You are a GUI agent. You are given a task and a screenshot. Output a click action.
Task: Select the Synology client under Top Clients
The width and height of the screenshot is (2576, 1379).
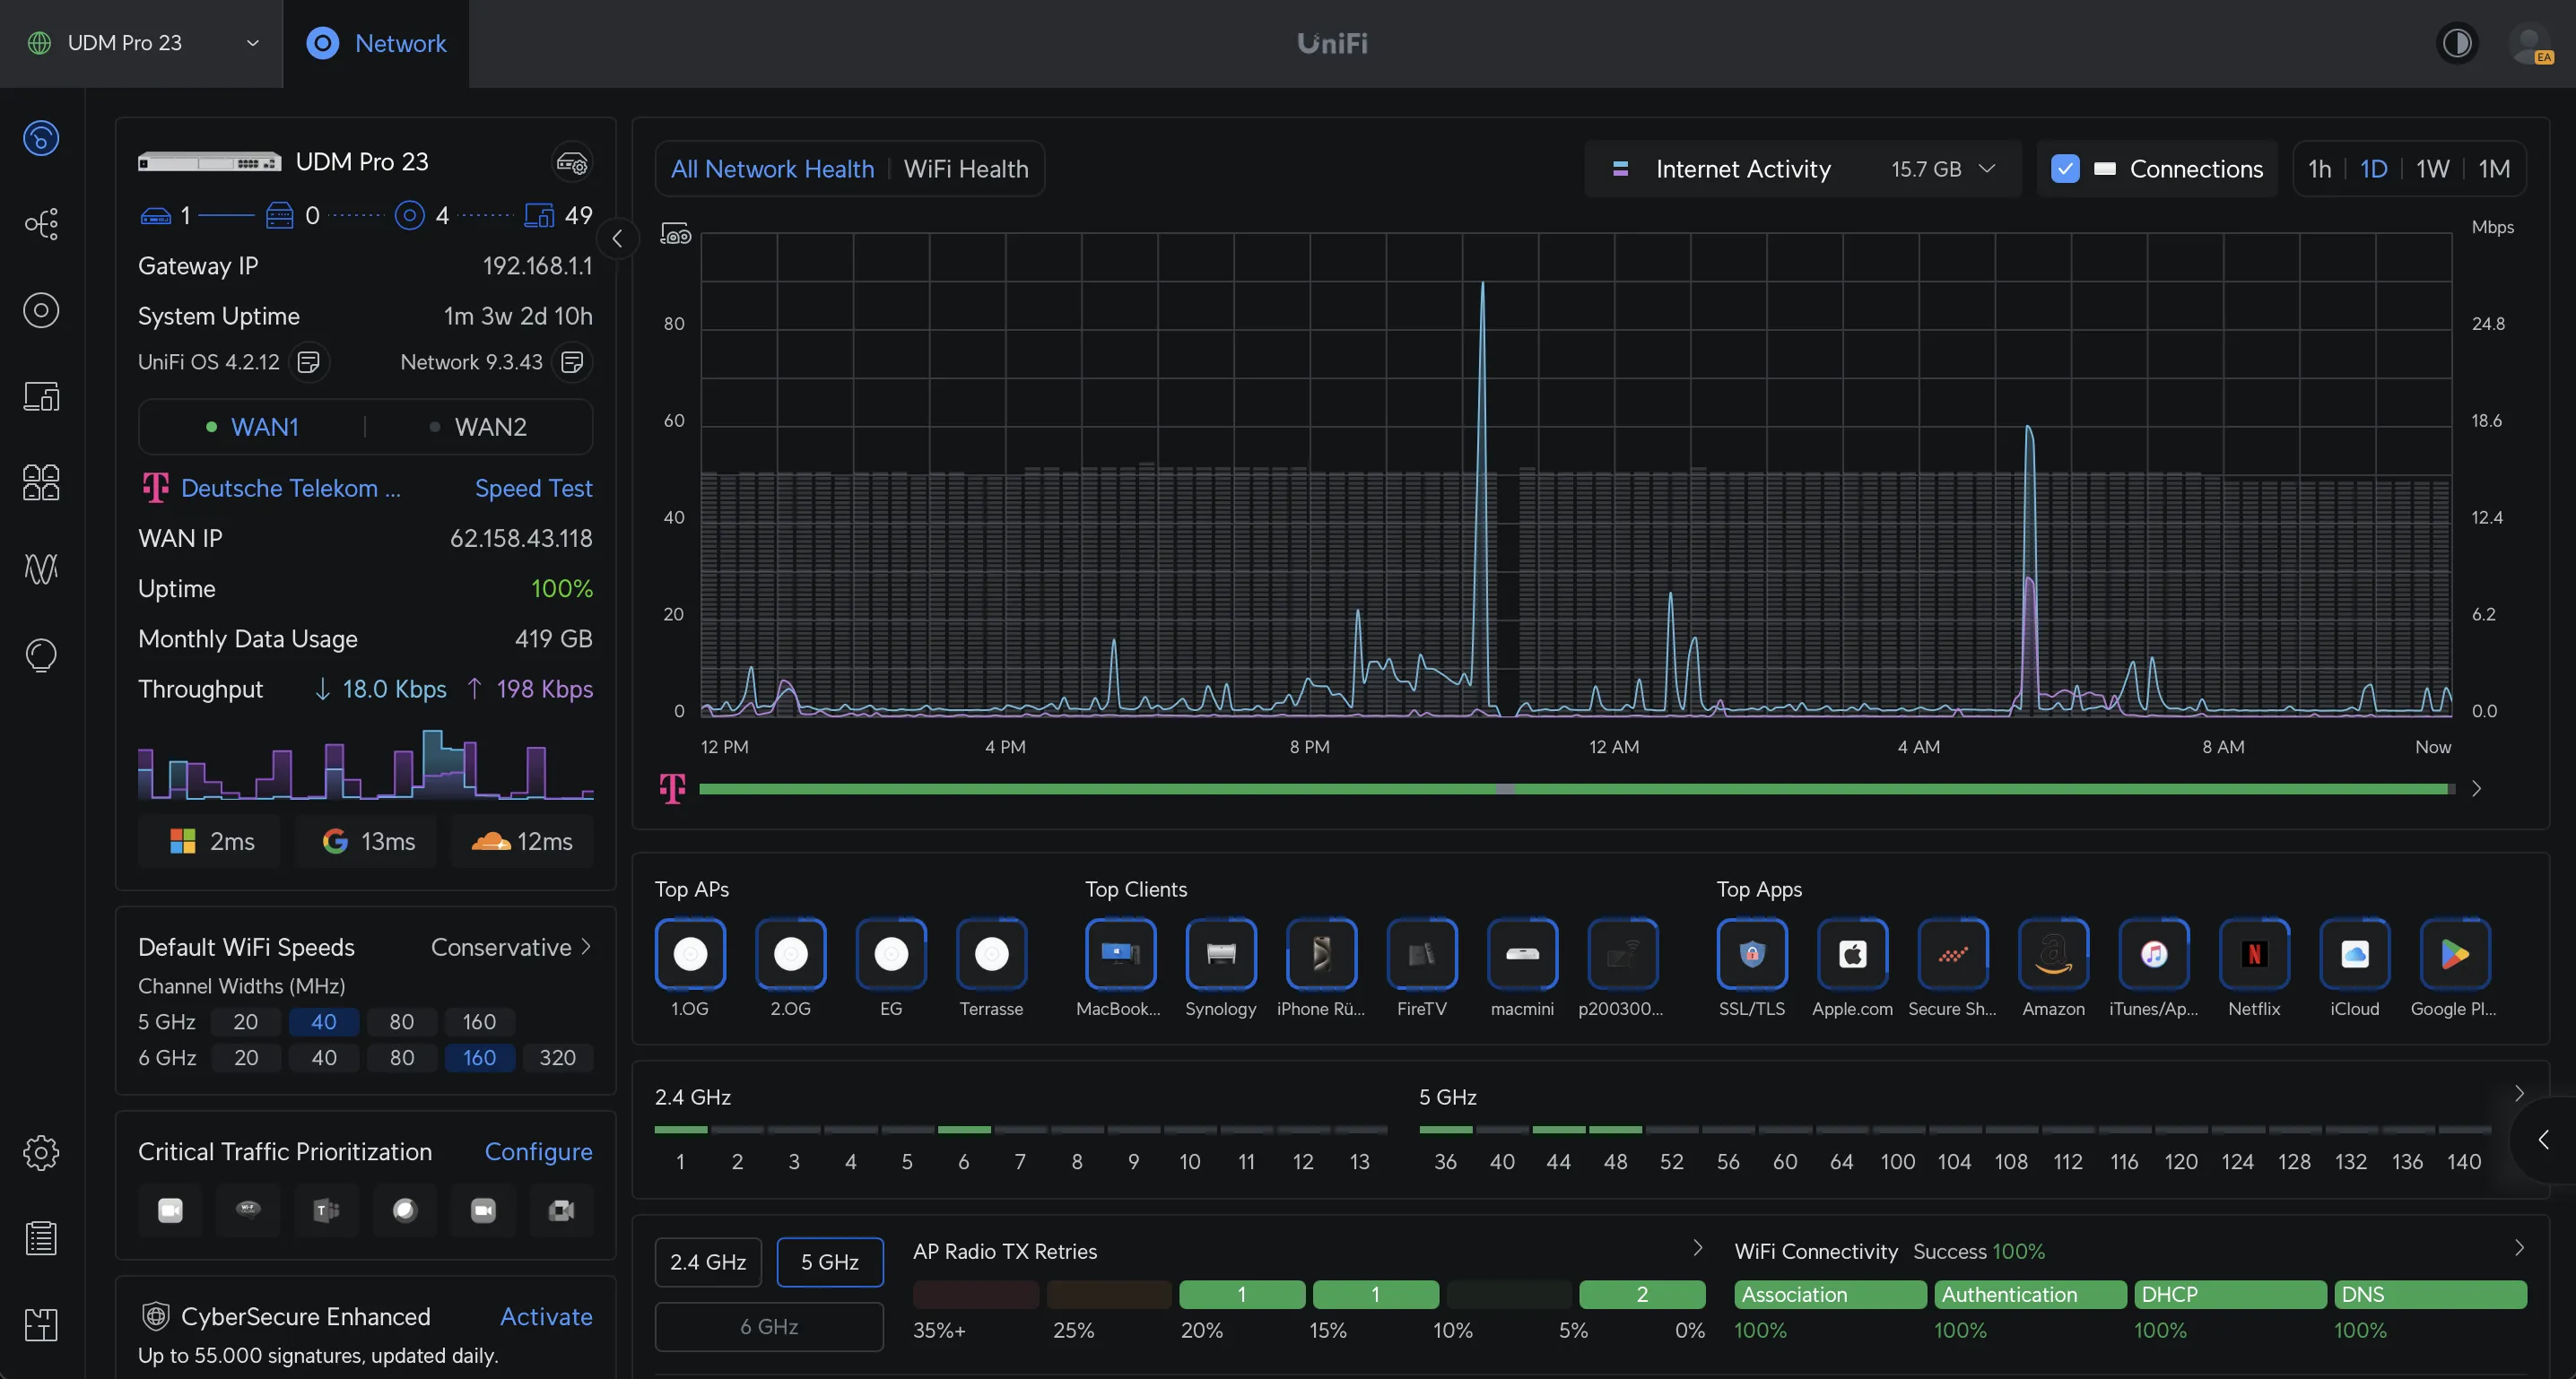click(1220, 953)
